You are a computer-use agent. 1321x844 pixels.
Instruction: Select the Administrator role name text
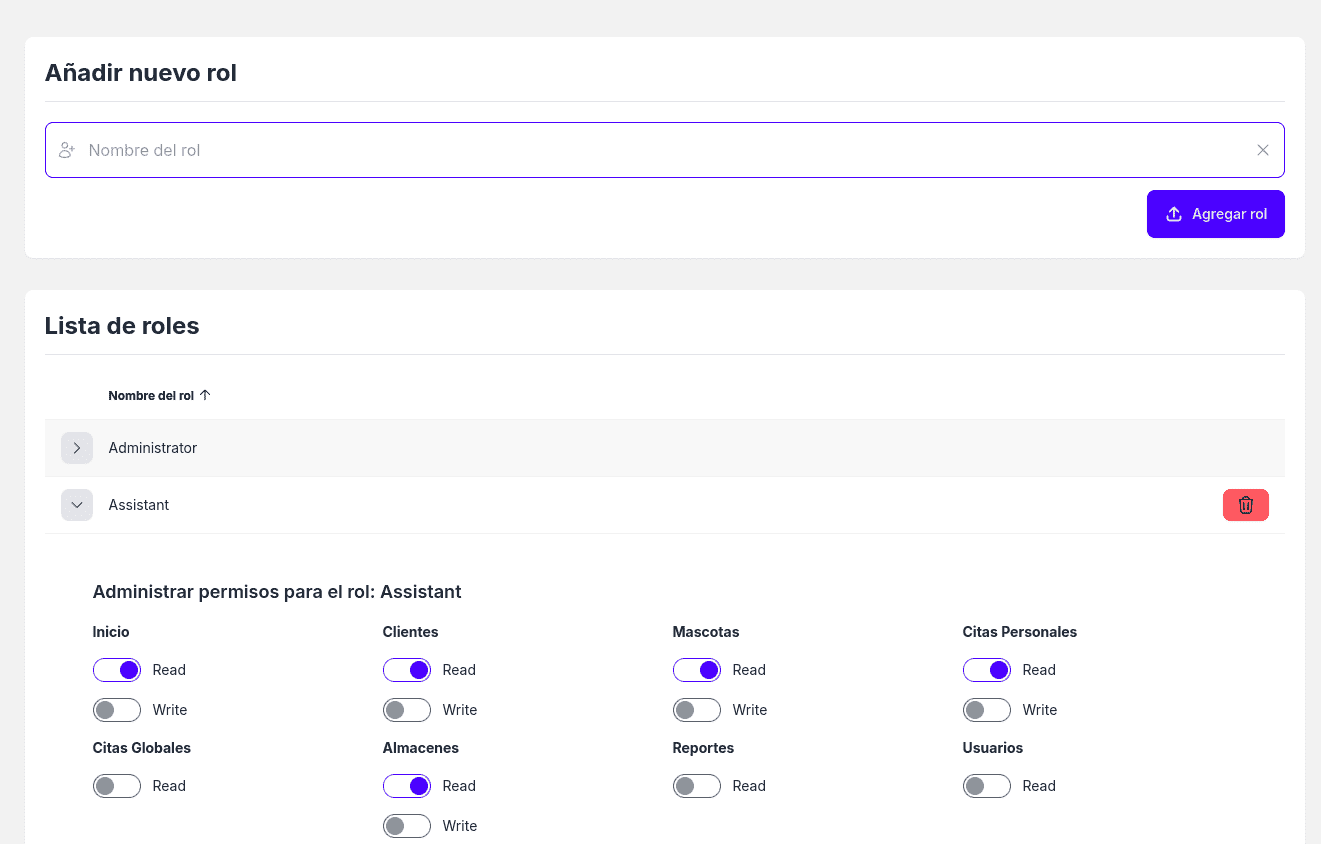click(153, 448)
